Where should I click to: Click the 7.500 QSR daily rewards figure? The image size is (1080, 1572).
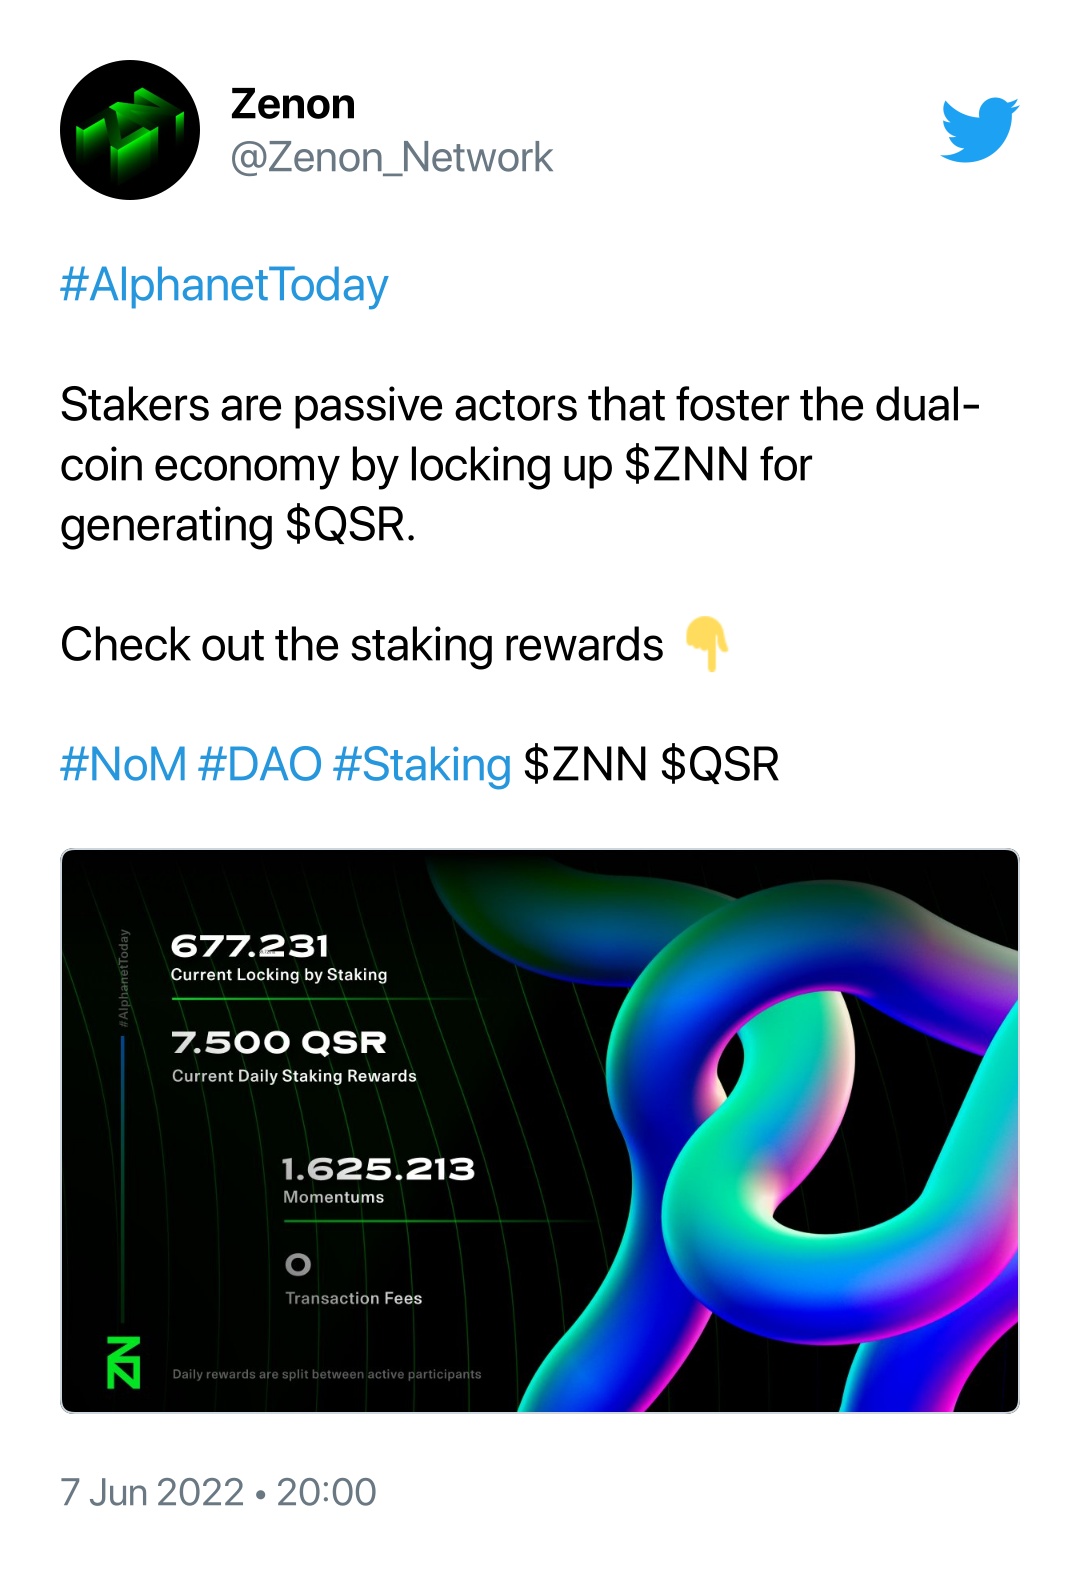279,1042
